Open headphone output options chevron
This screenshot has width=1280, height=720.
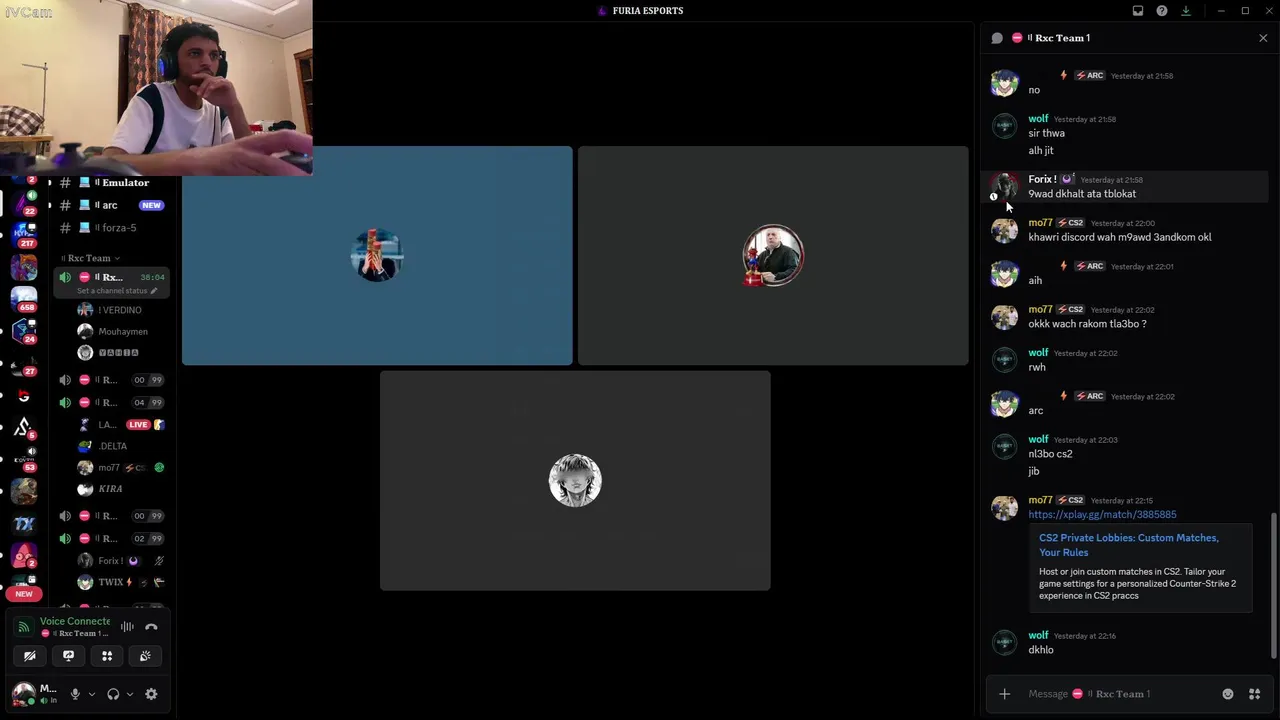130,694
